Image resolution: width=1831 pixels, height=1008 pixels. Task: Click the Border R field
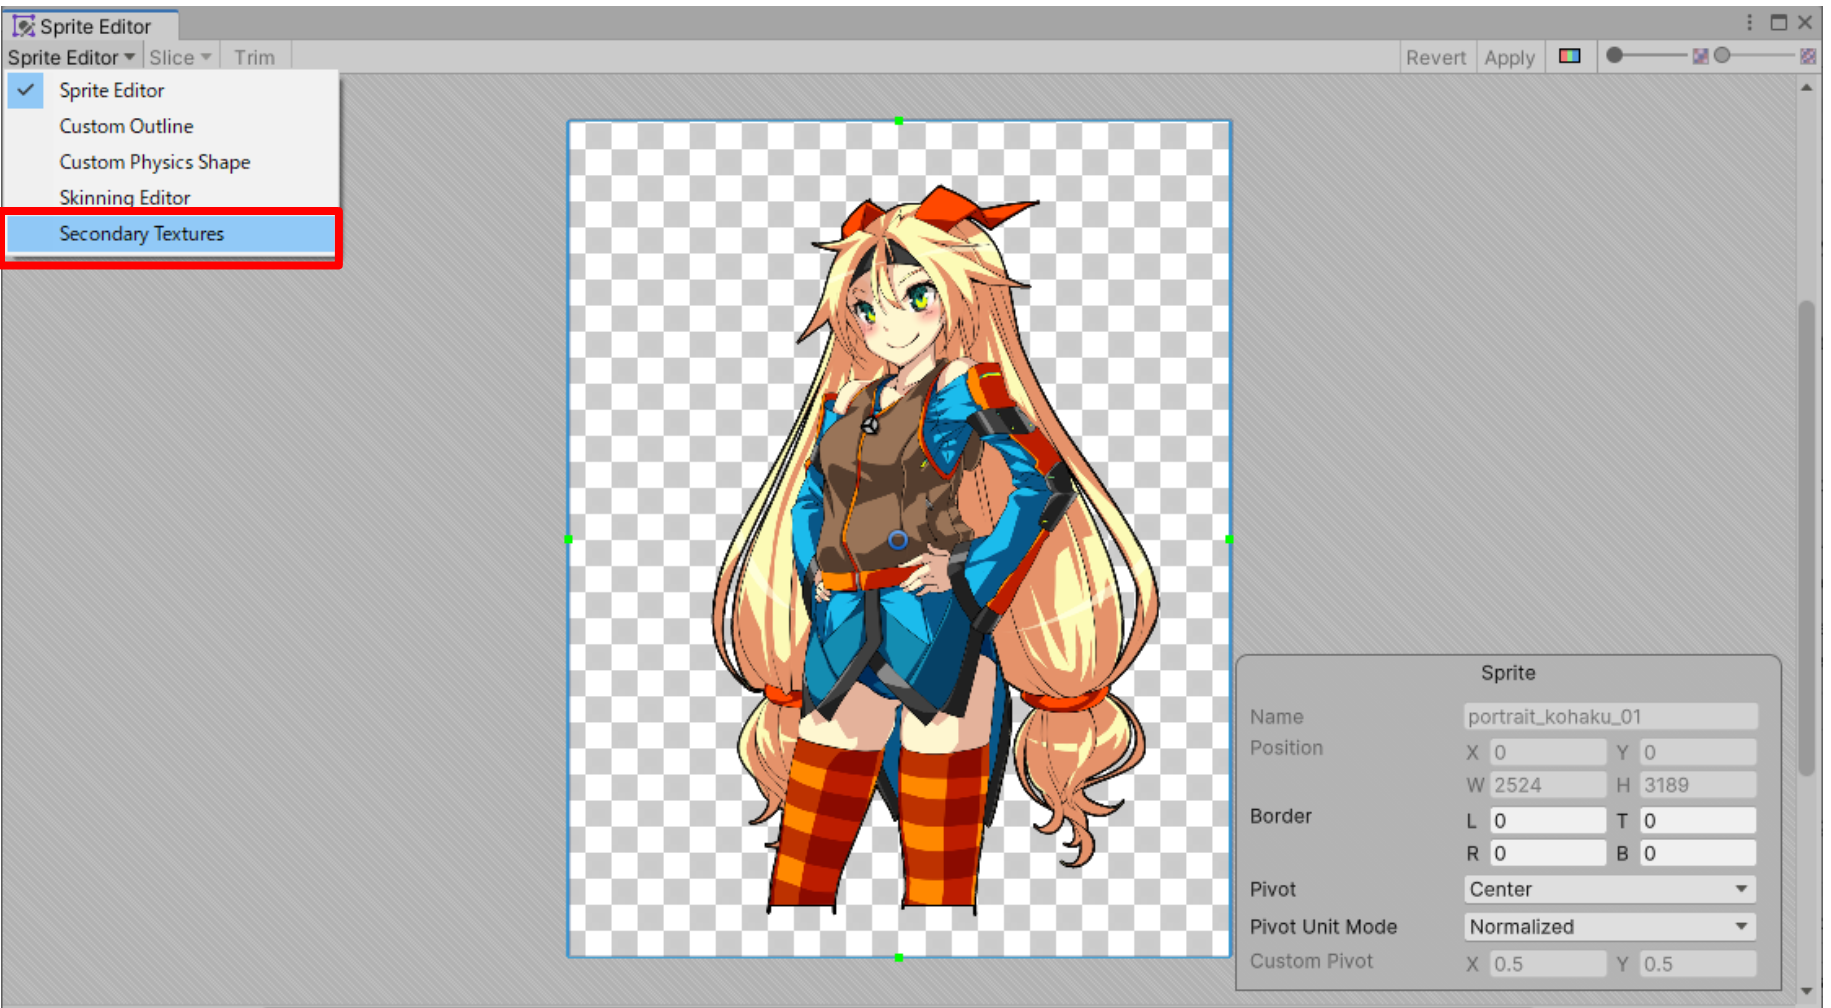(x=1547, y=853)
